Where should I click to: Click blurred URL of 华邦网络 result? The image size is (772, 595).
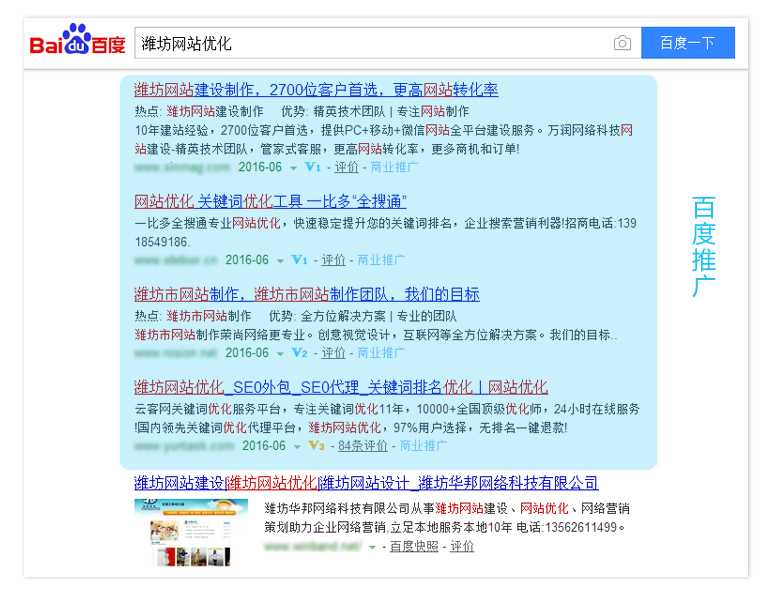313,547
